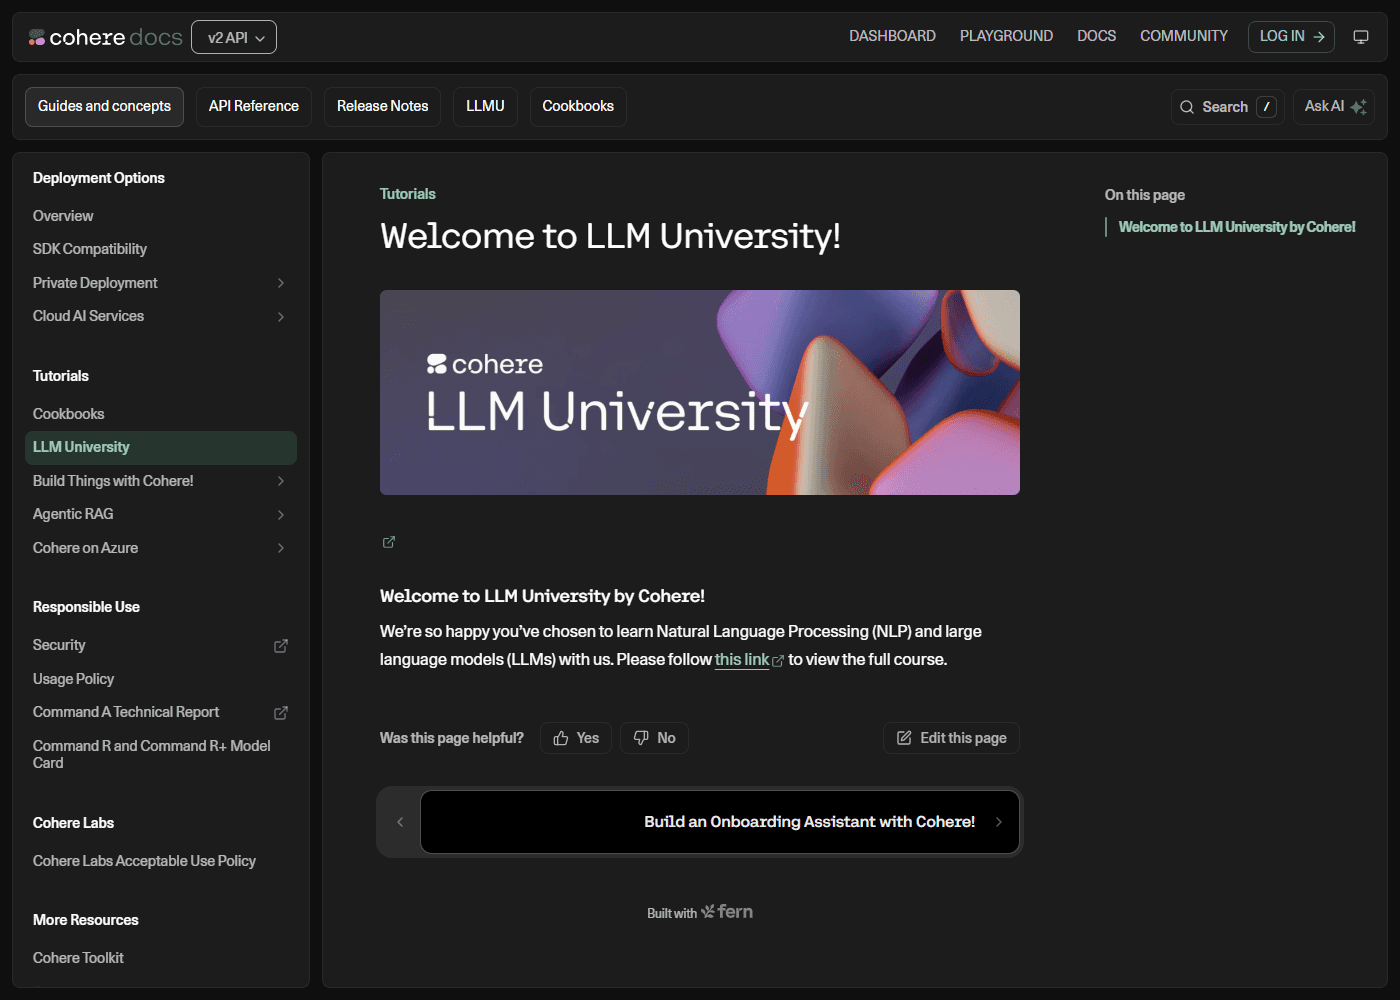Click Command A Technical Report external icon
Screen dimensions: 1400x1000
coord(281,713)
